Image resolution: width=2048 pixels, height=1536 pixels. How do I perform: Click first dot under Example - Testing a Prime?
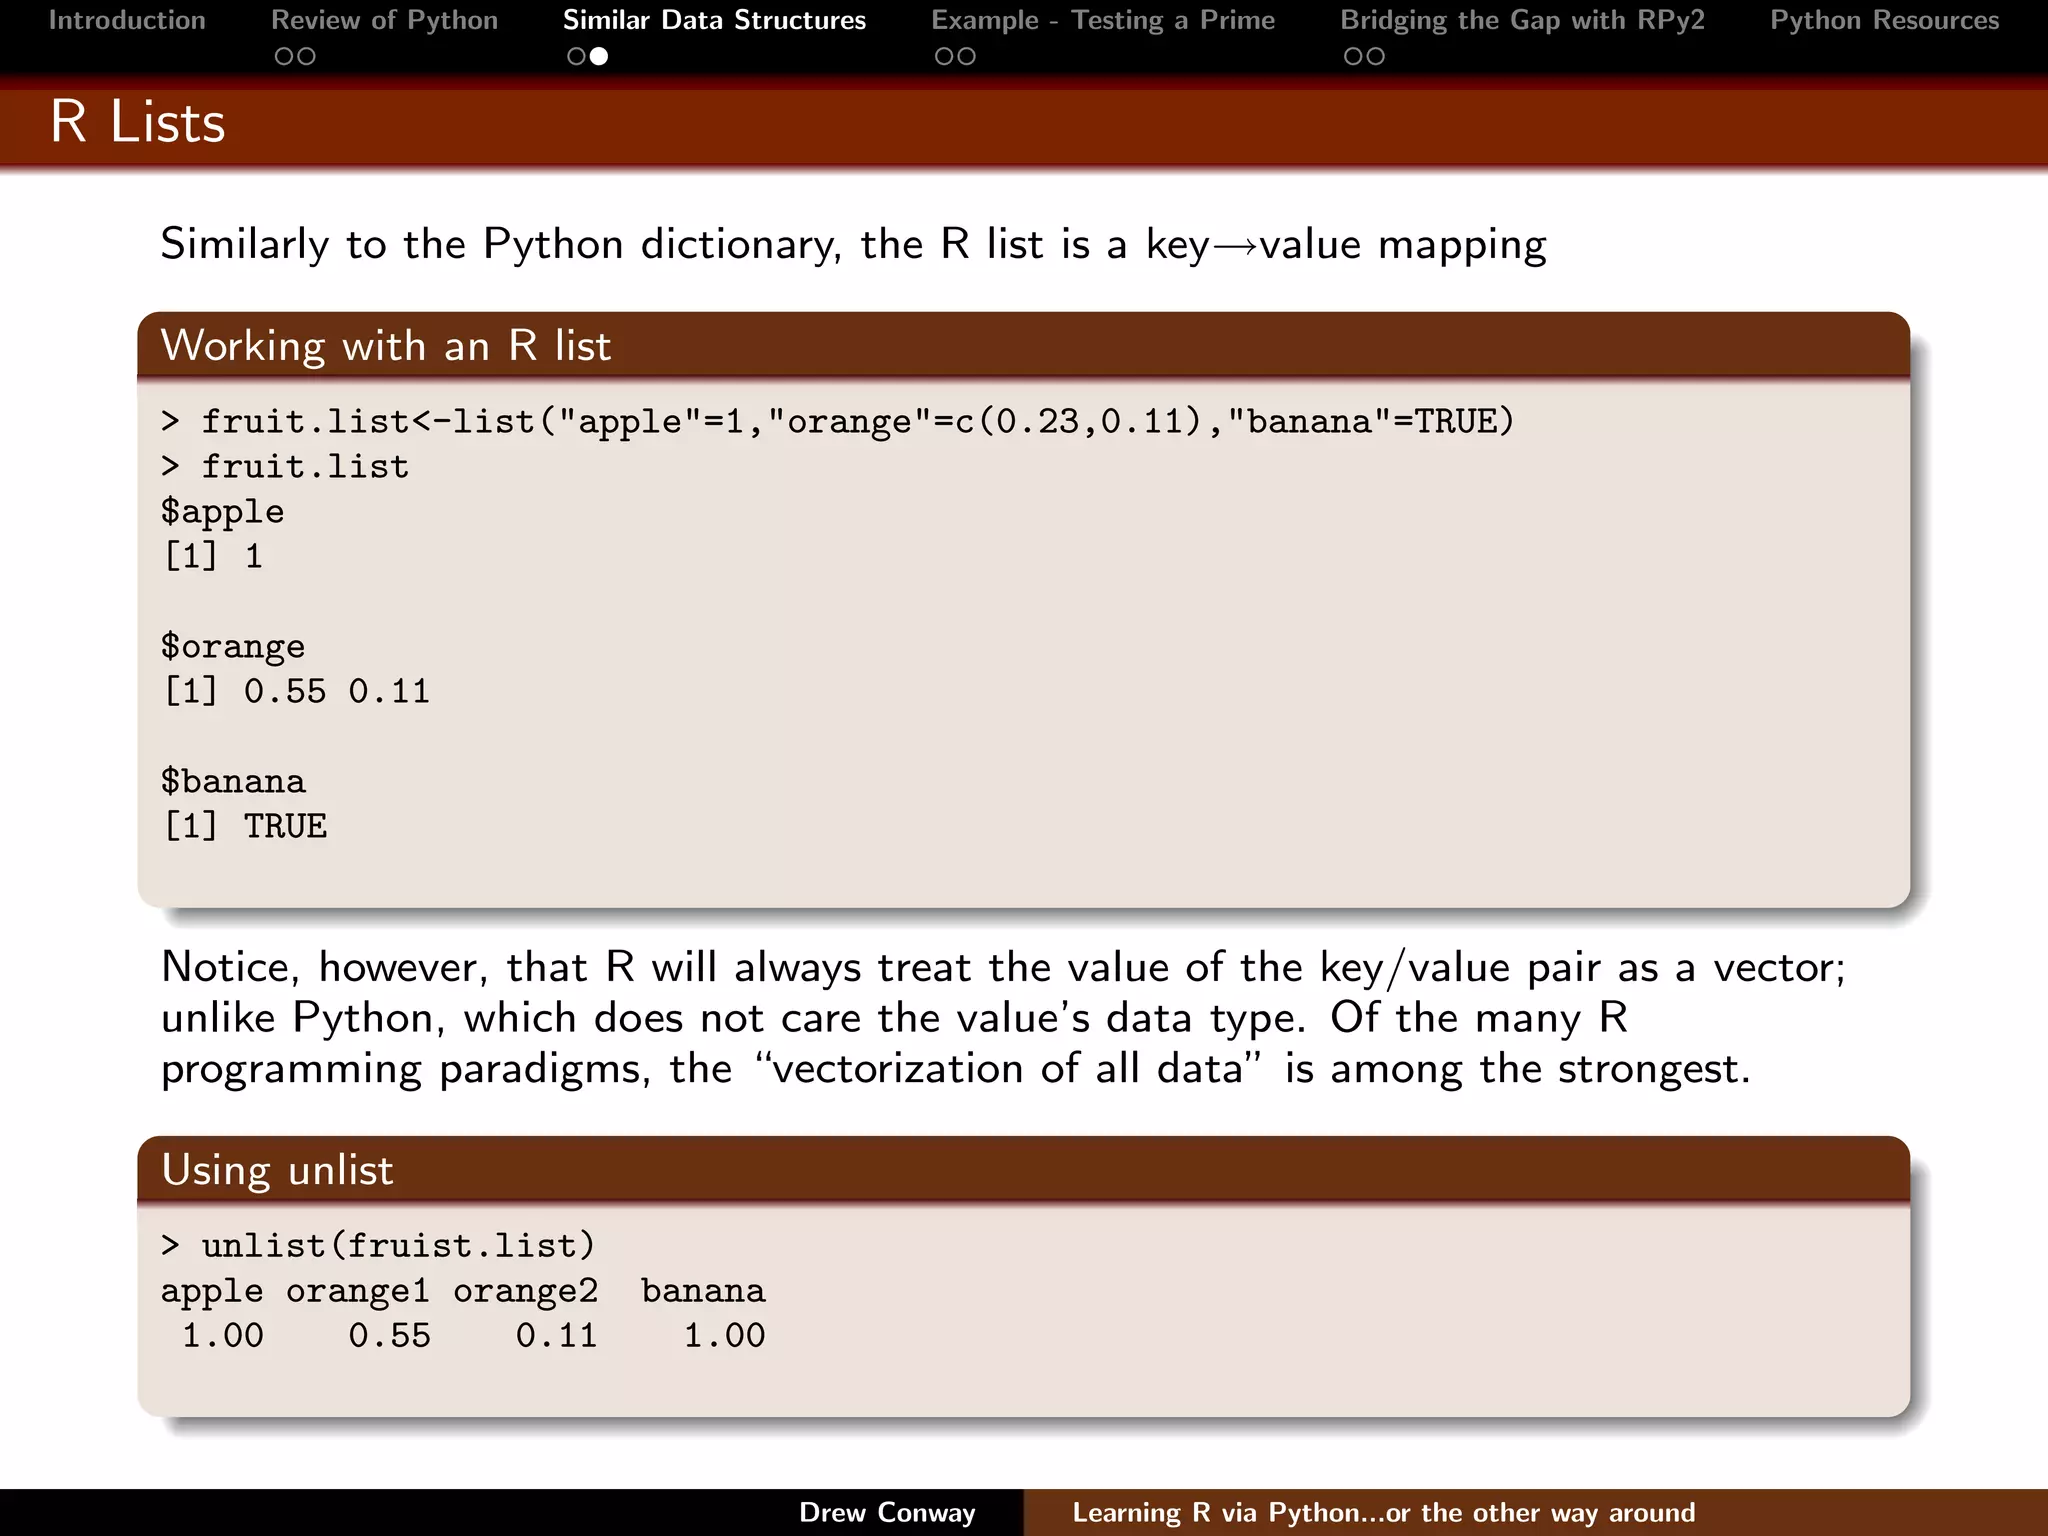point(944,57)
